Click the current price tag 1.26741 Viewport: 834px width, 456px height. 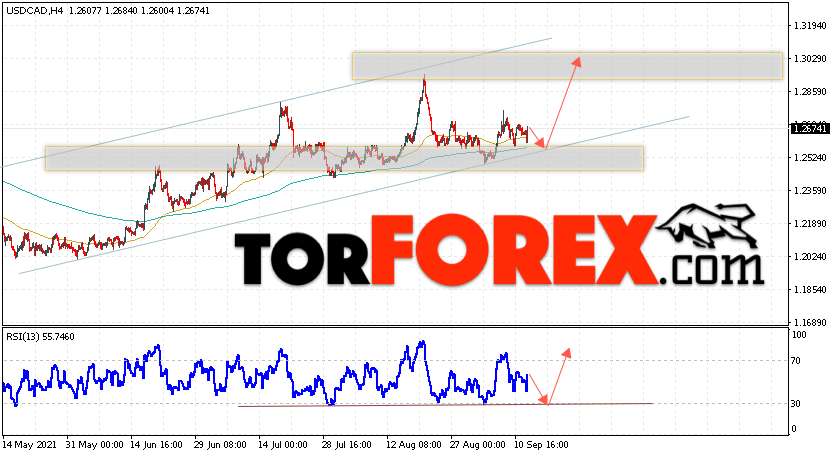click(x=810, y=128)
